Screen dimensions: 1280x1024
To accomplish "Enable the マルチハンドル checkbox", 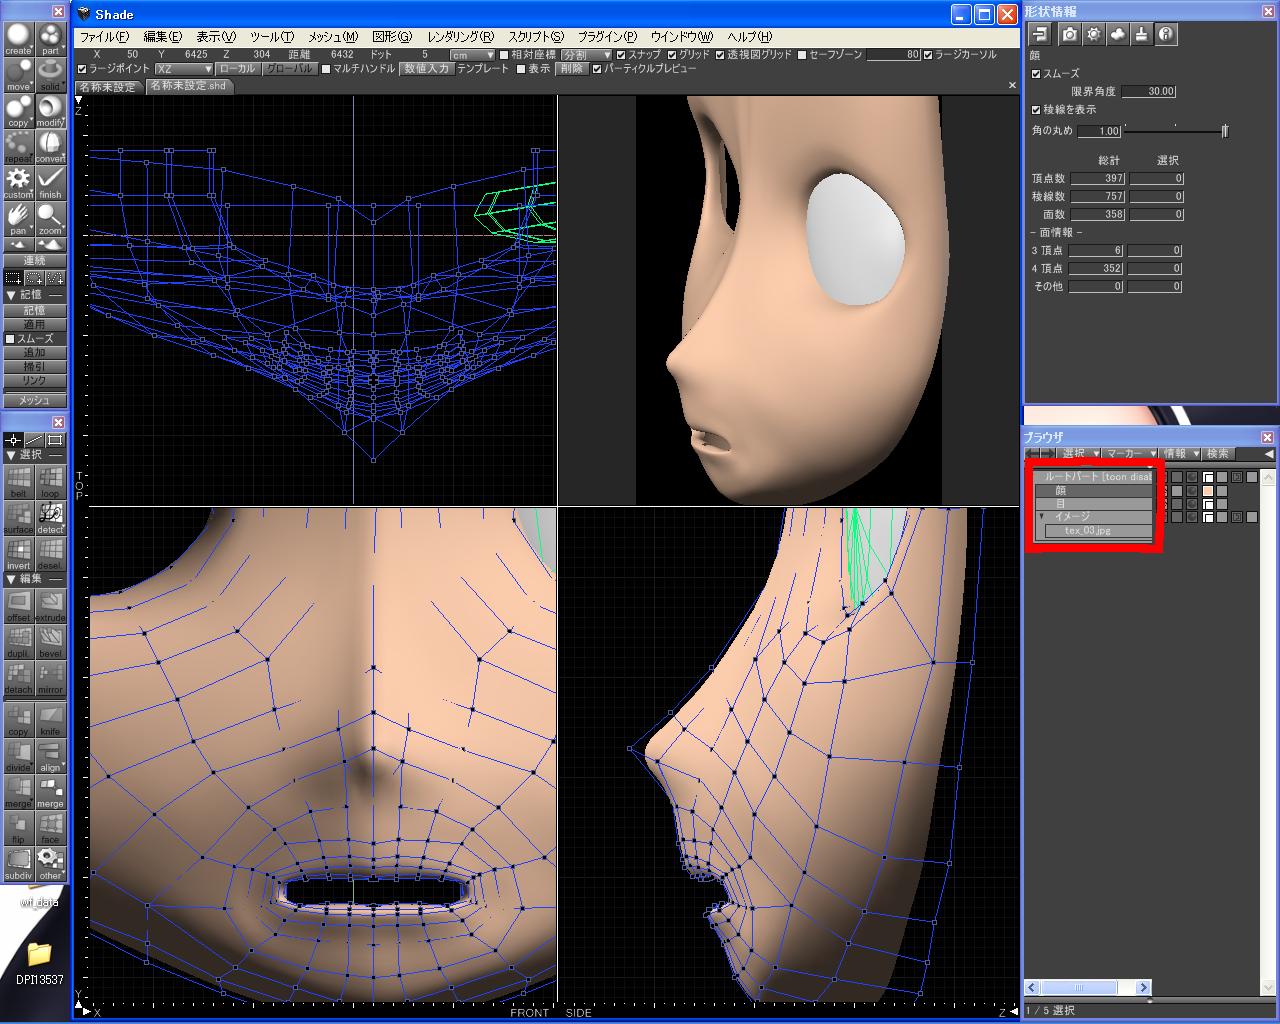I will pos(327,69).
